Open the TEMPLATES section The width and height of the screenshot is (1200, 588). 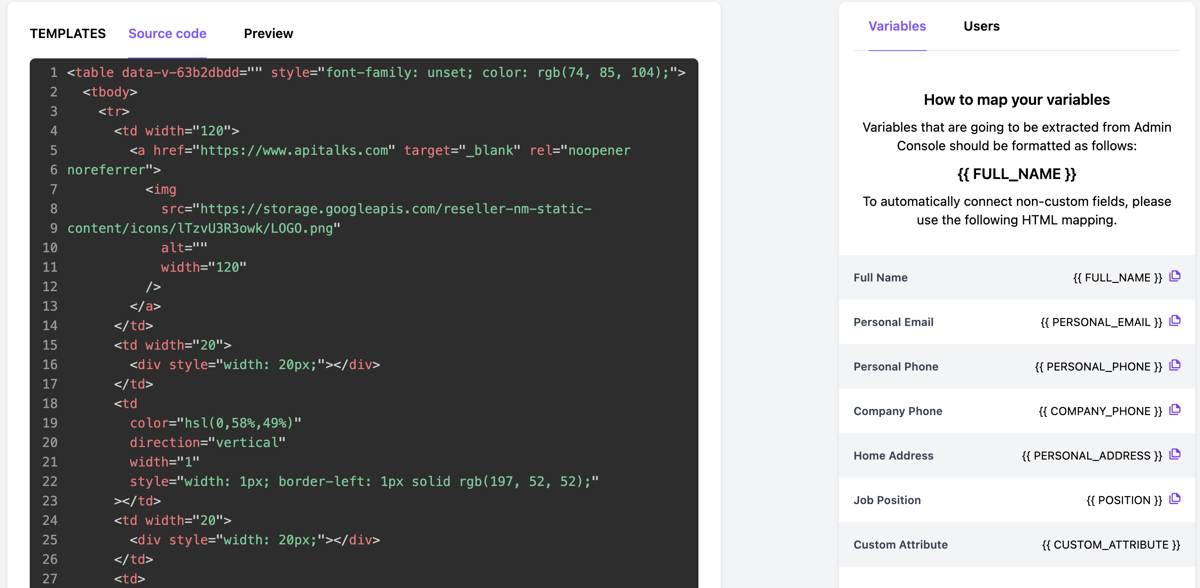(67, 33)
